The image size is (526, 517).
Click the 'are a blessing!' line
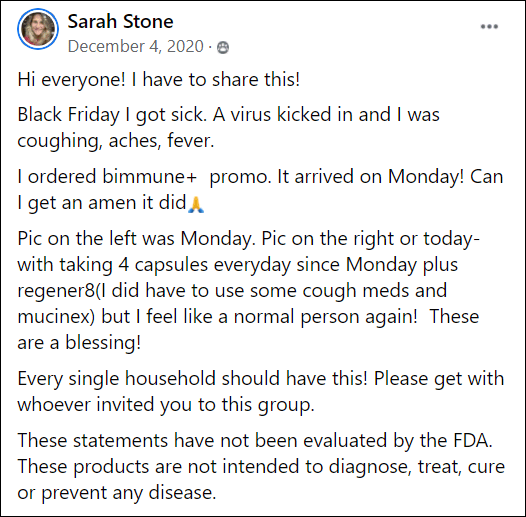pos(79,343)
